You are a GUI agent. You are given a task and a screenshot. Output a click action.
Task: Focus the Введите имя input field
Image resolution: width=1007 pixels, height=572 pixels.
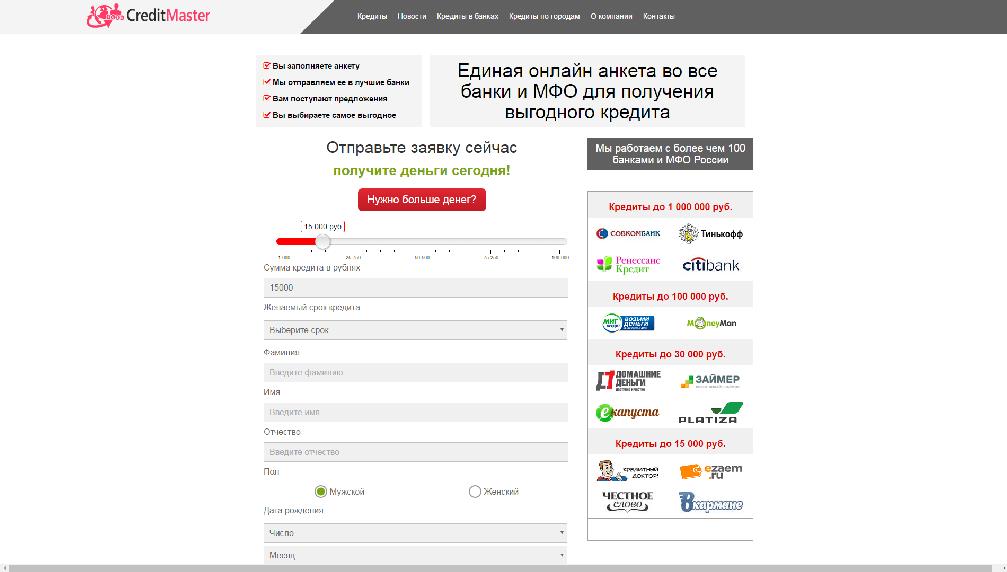pyautogui.click(x=416, y=412)
